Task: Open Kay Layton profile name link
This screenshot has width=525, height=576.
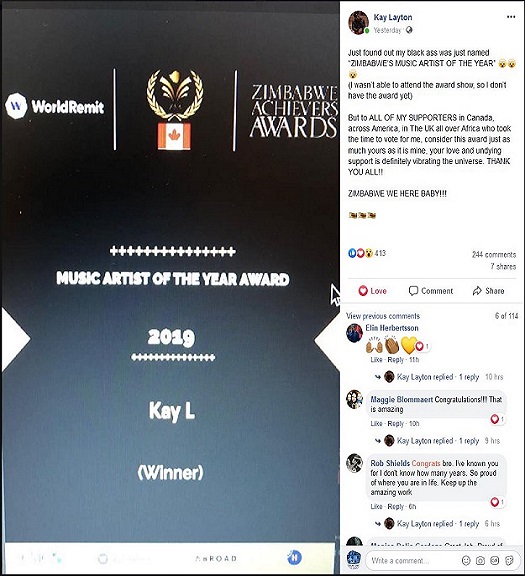Action: [393, 17]
